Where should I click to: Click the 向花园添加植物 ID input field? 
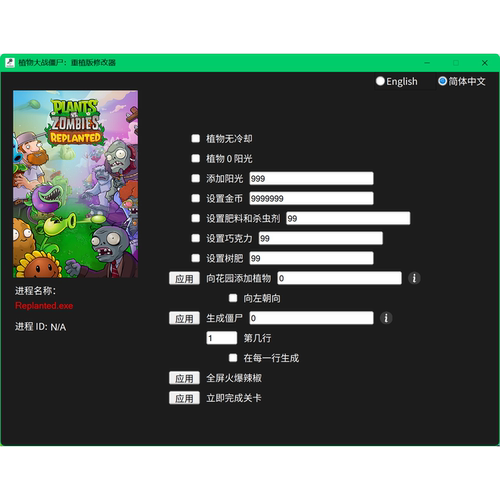point(339,278)
